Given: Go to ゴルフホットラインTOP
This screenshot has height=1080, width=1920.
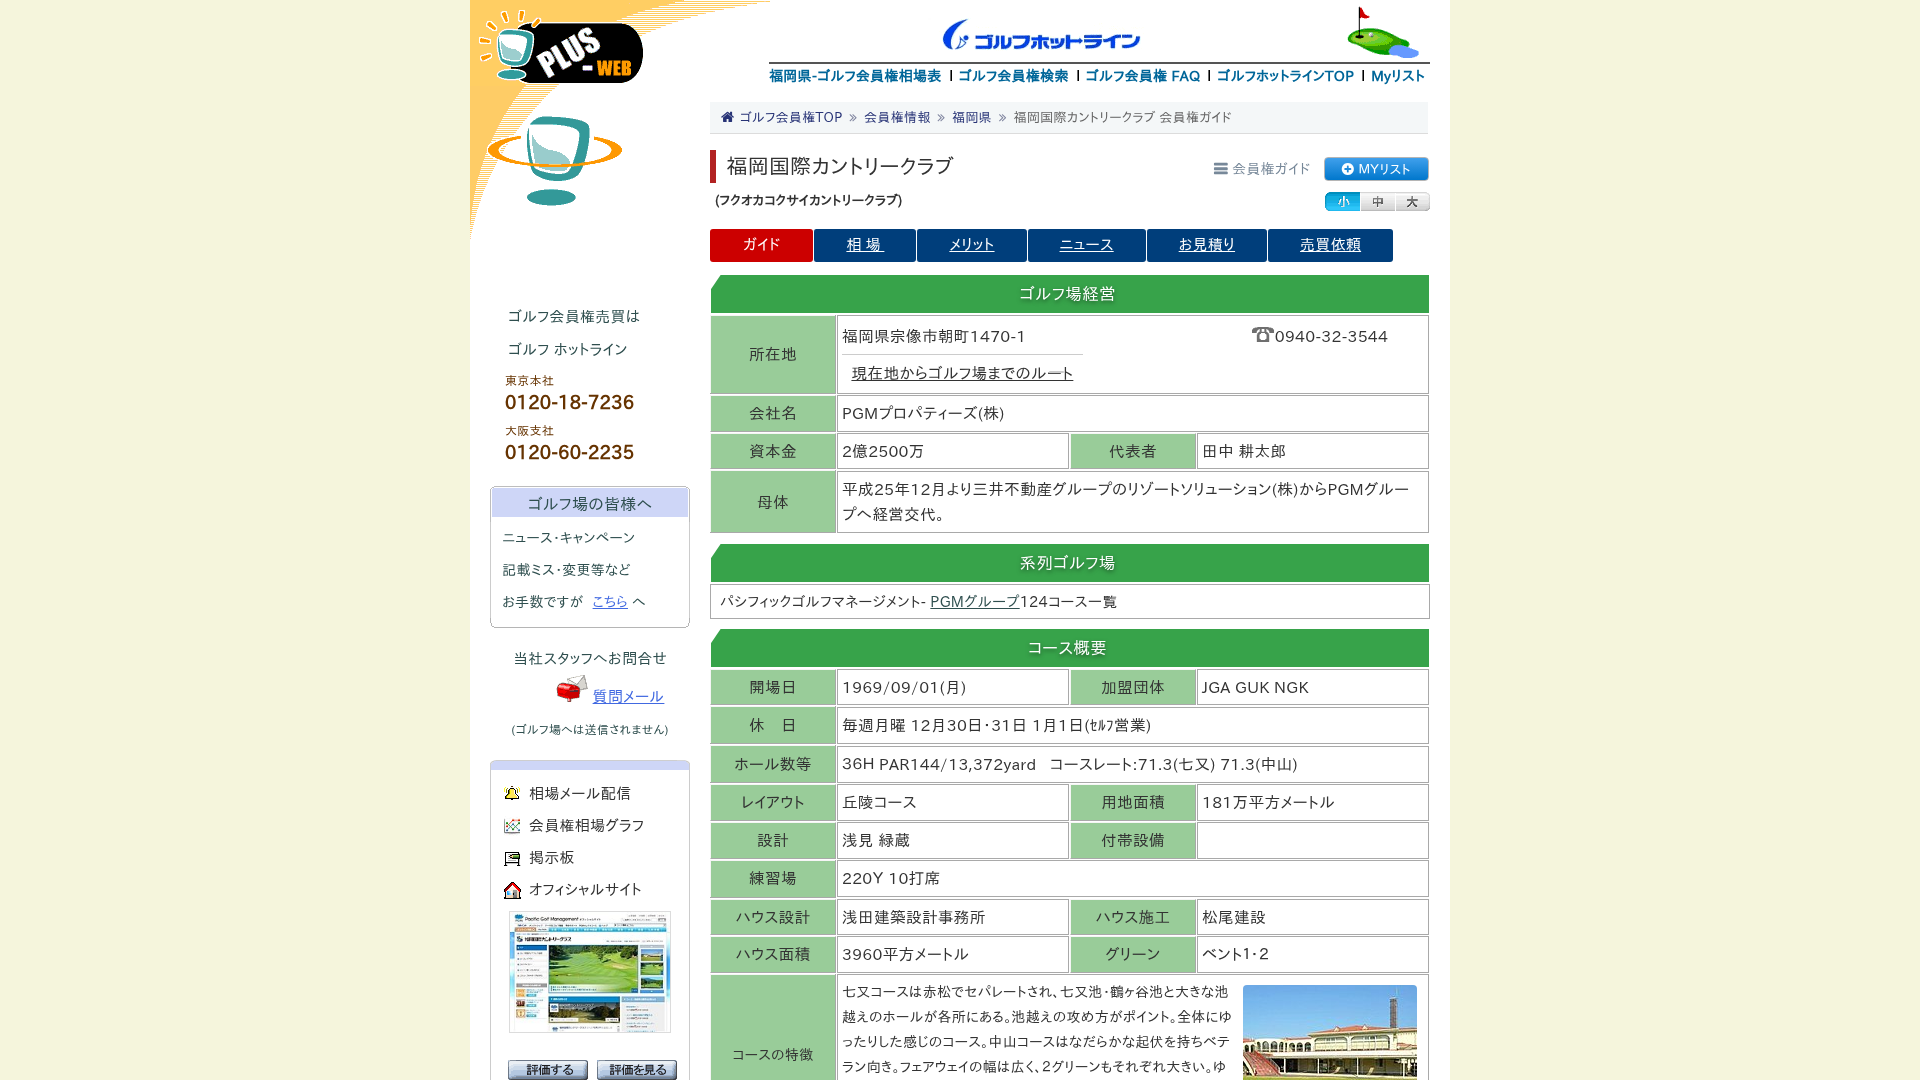Looking at the screenshot, I should 1285,76.
